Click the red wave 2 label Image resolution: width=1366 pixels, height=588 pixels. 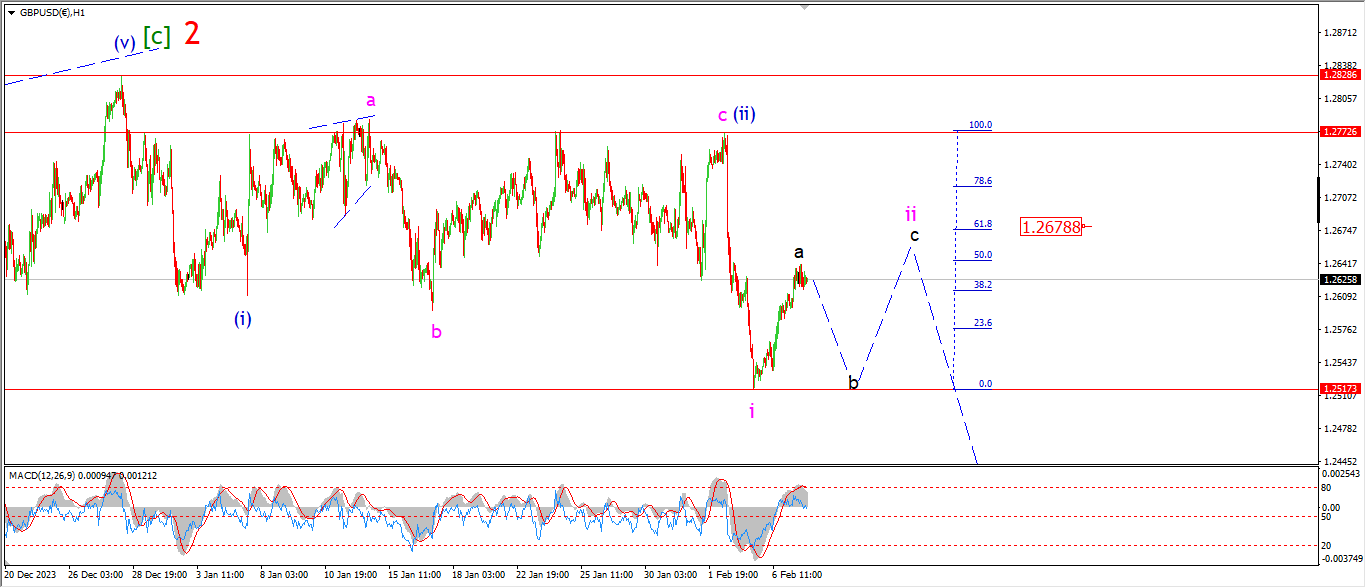coord(192,34)
